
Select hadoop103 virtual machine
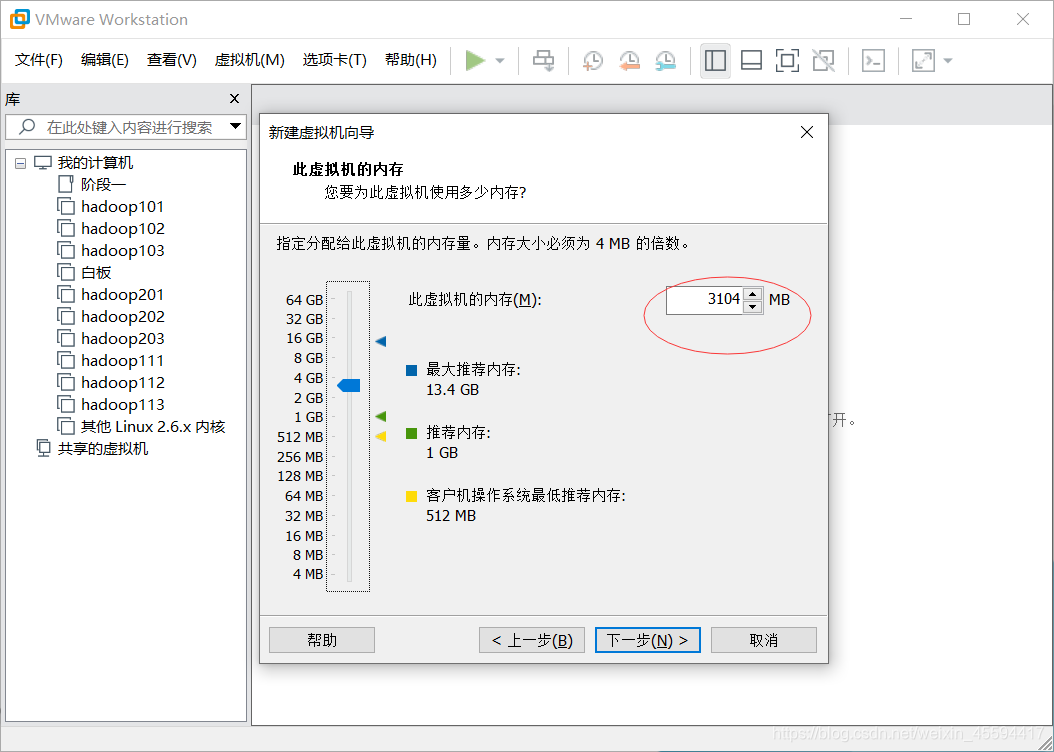pos(122,251)
